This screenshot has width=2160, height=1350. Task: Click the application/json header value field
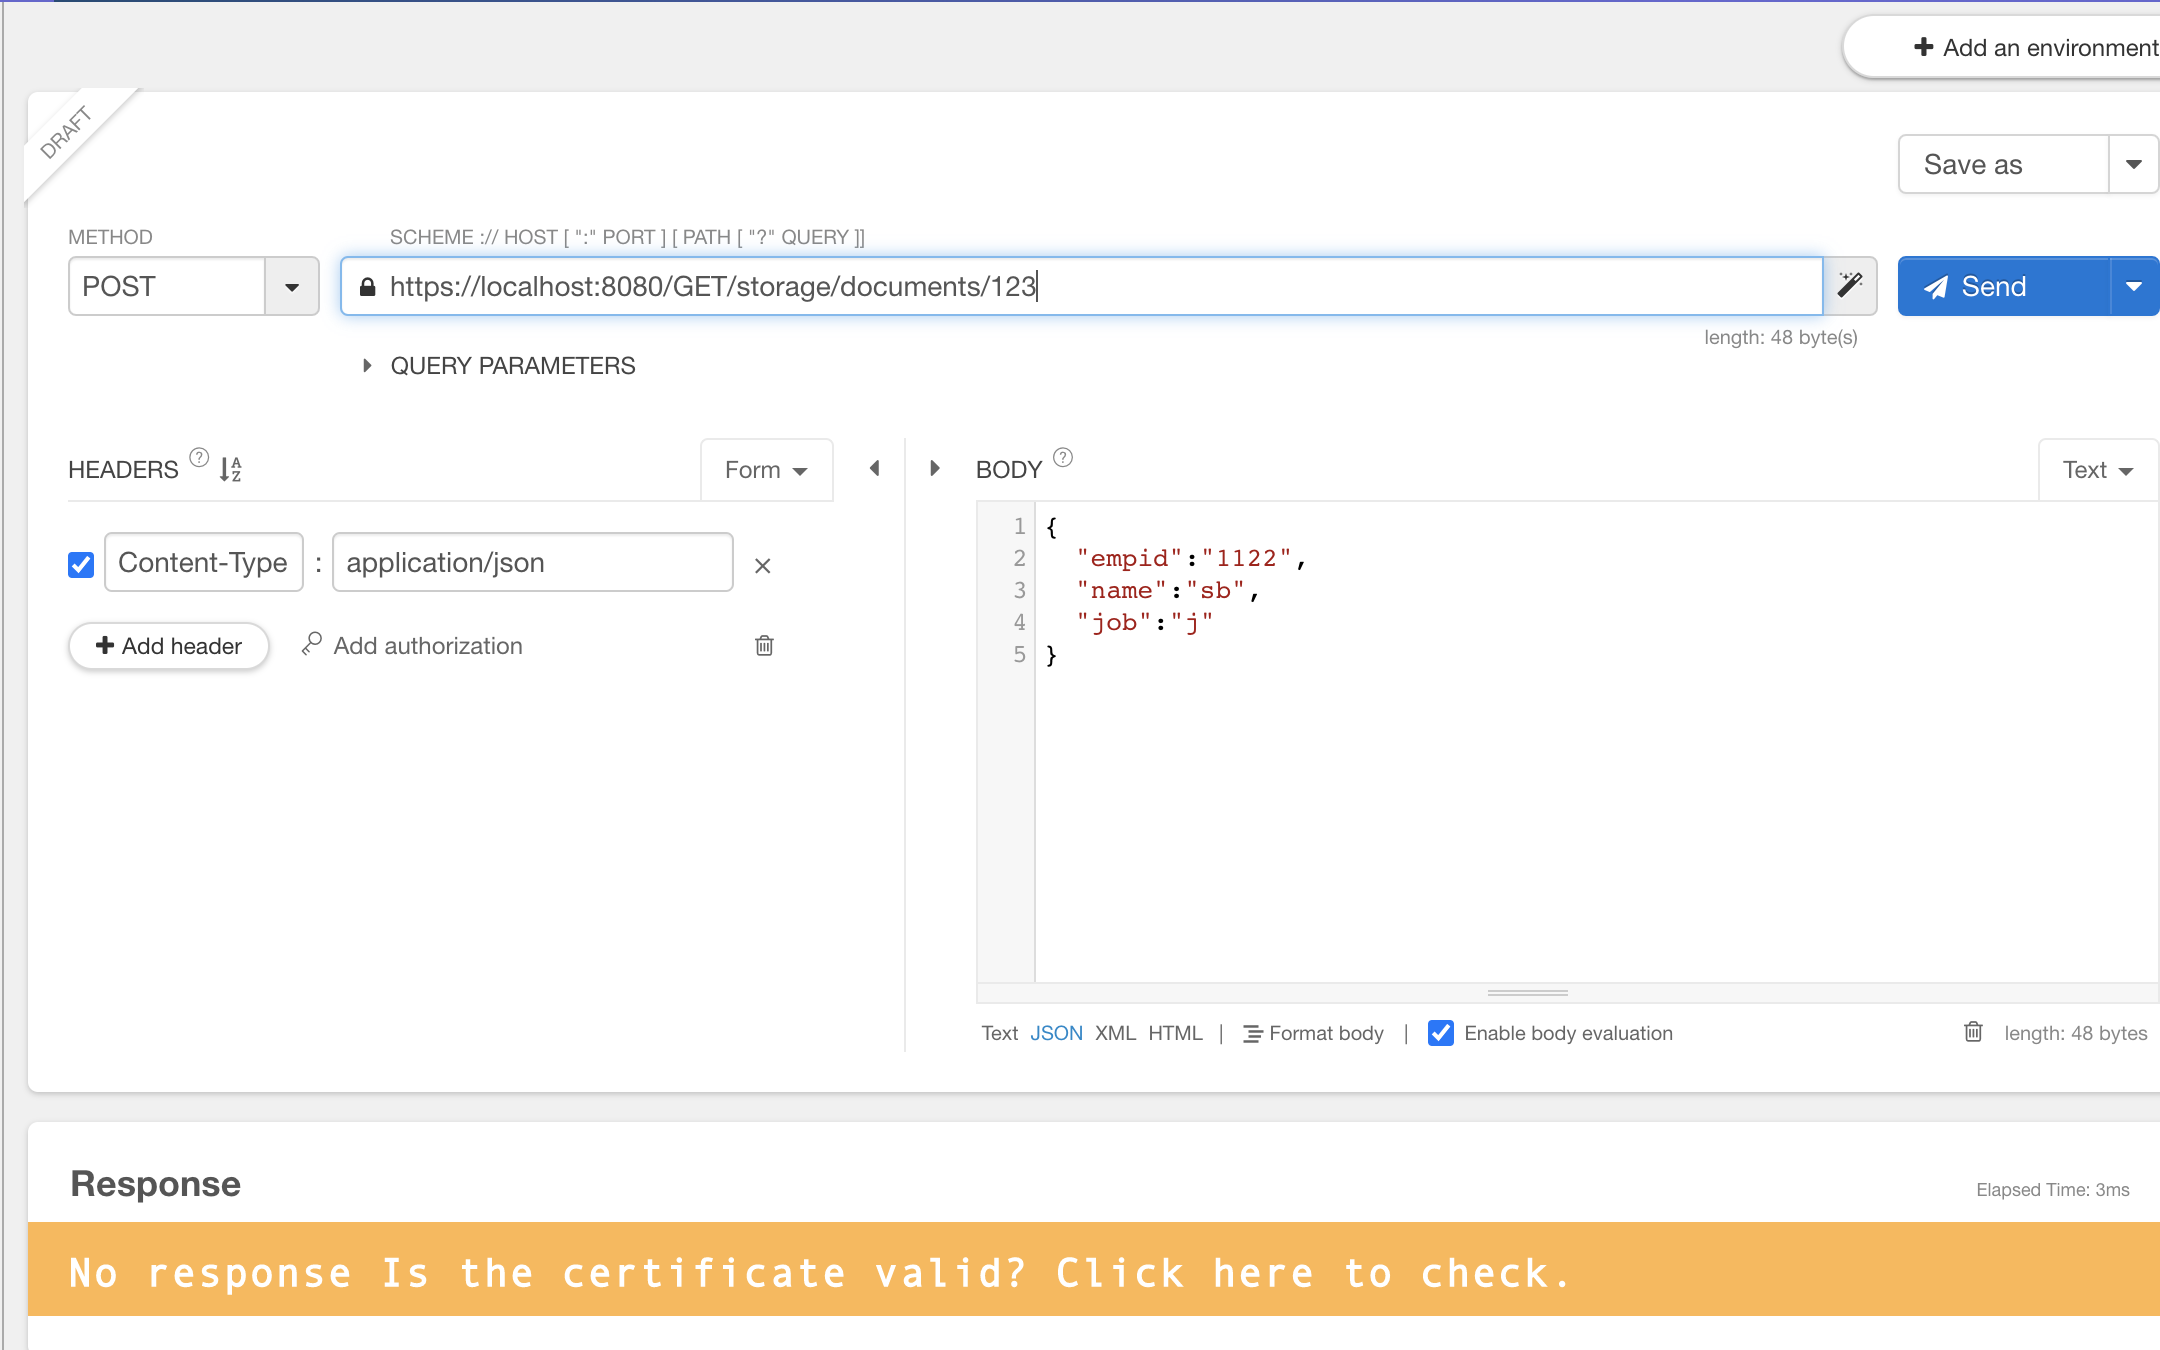[x=532, y=562]
